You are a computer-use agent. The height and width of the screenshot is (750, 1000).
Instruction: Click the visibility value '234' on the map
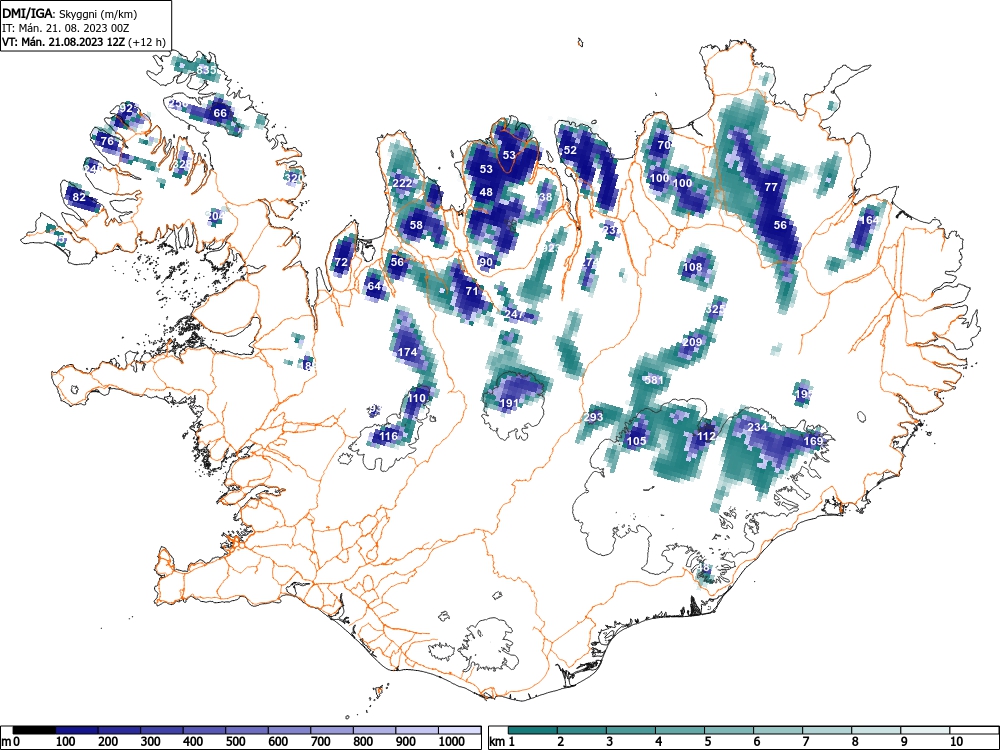tap(757, 427)
